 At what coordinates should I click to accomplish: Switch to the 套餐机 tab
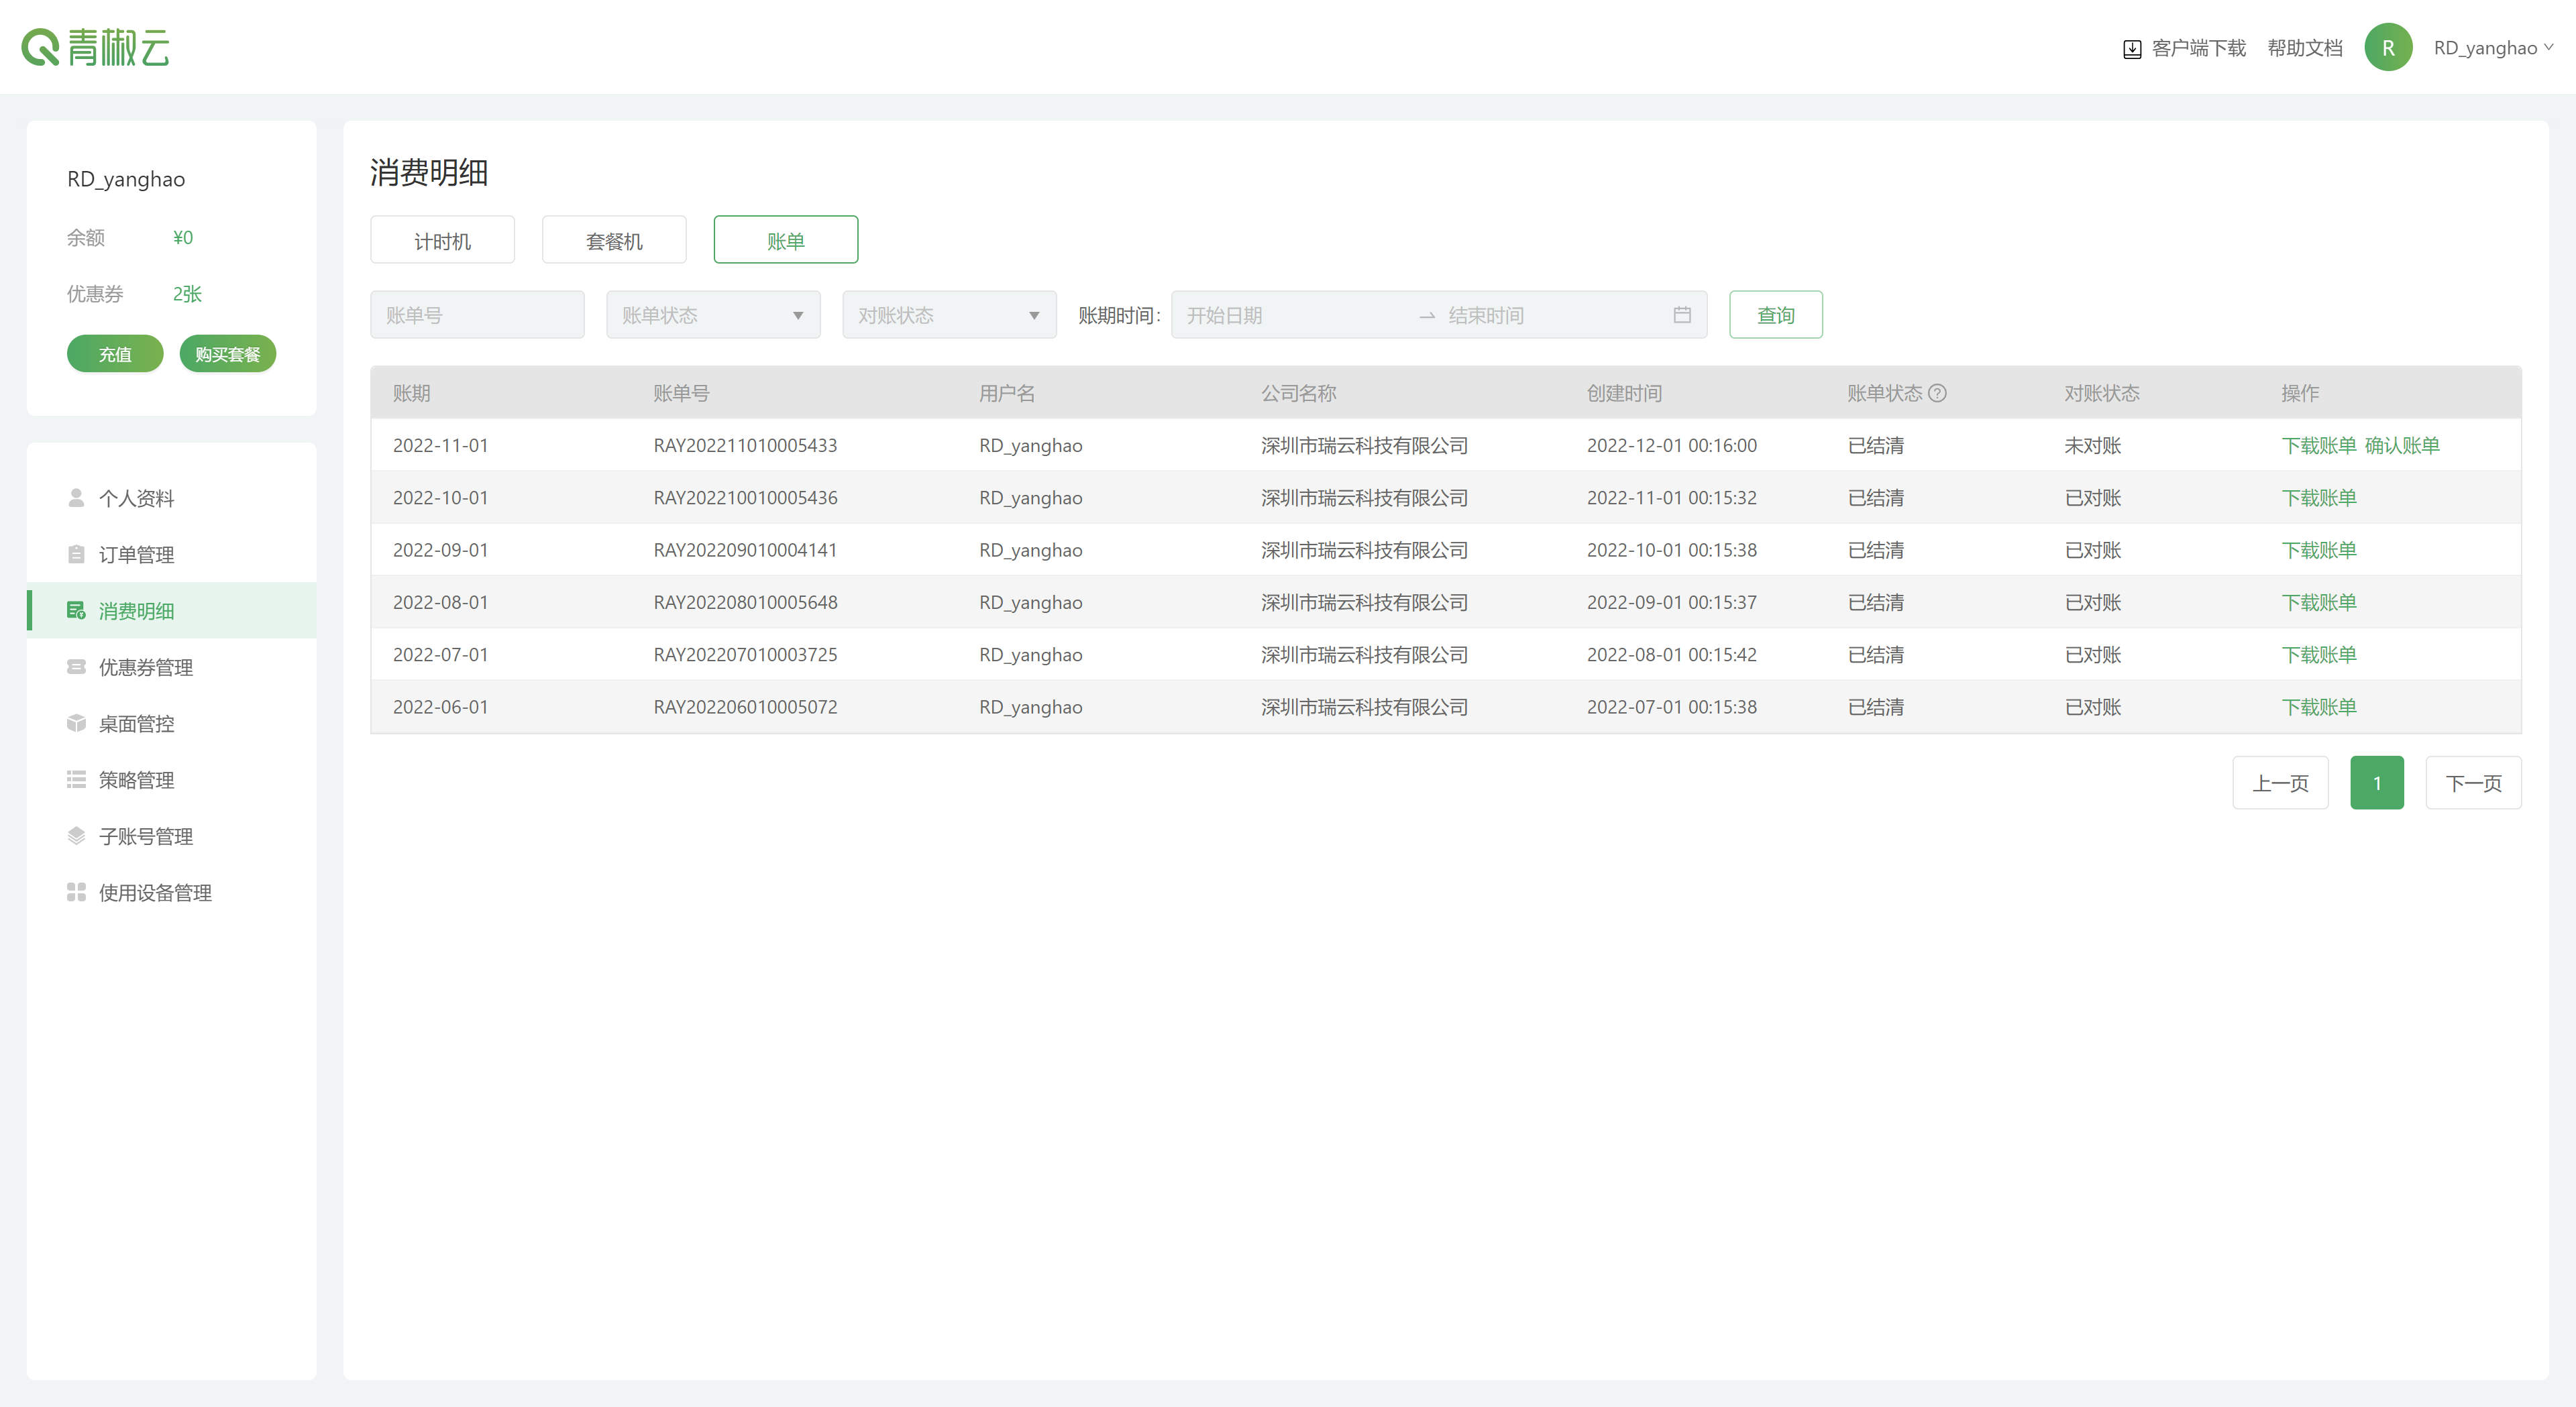click(614, 240)
